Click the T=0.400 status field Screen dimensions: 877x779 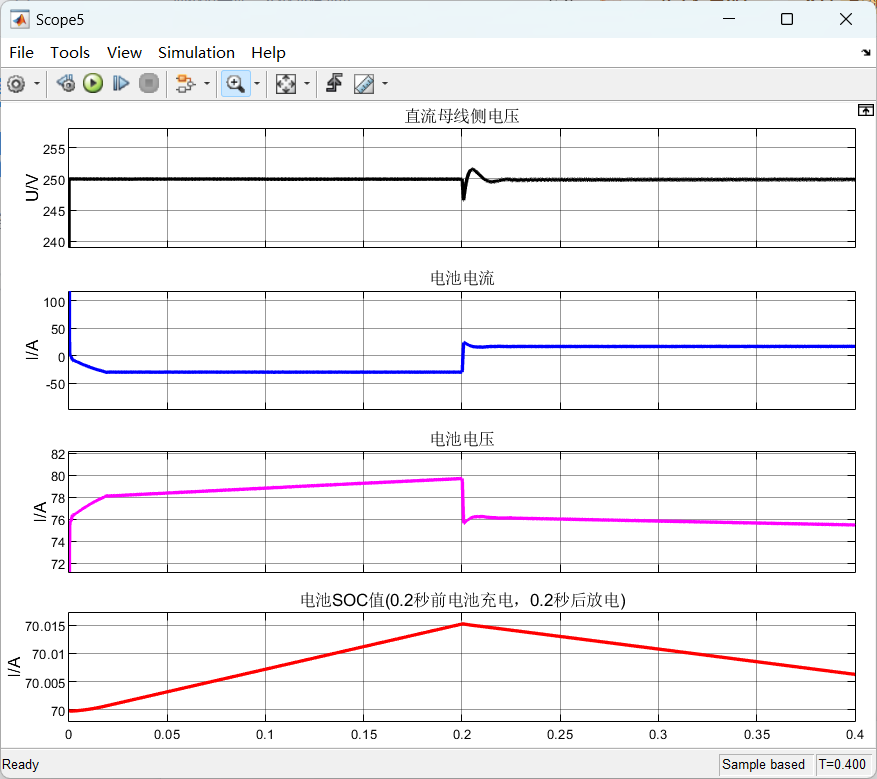[842, 764]
